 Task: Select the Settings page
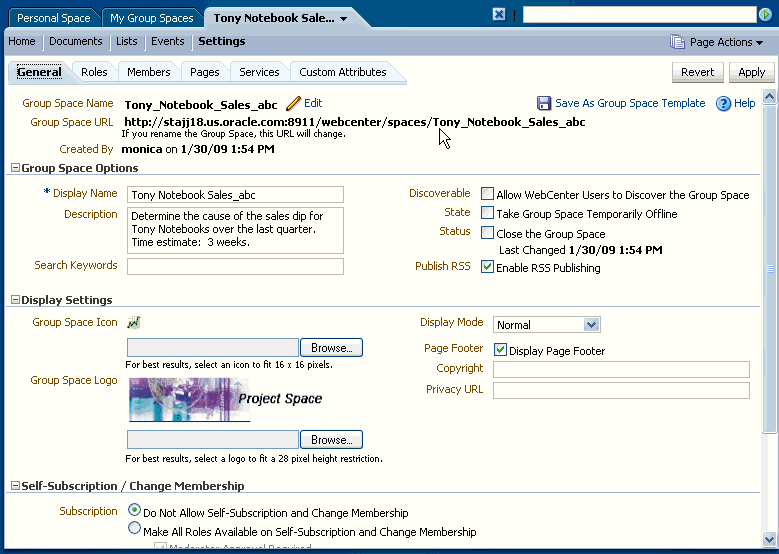[222, 41]
